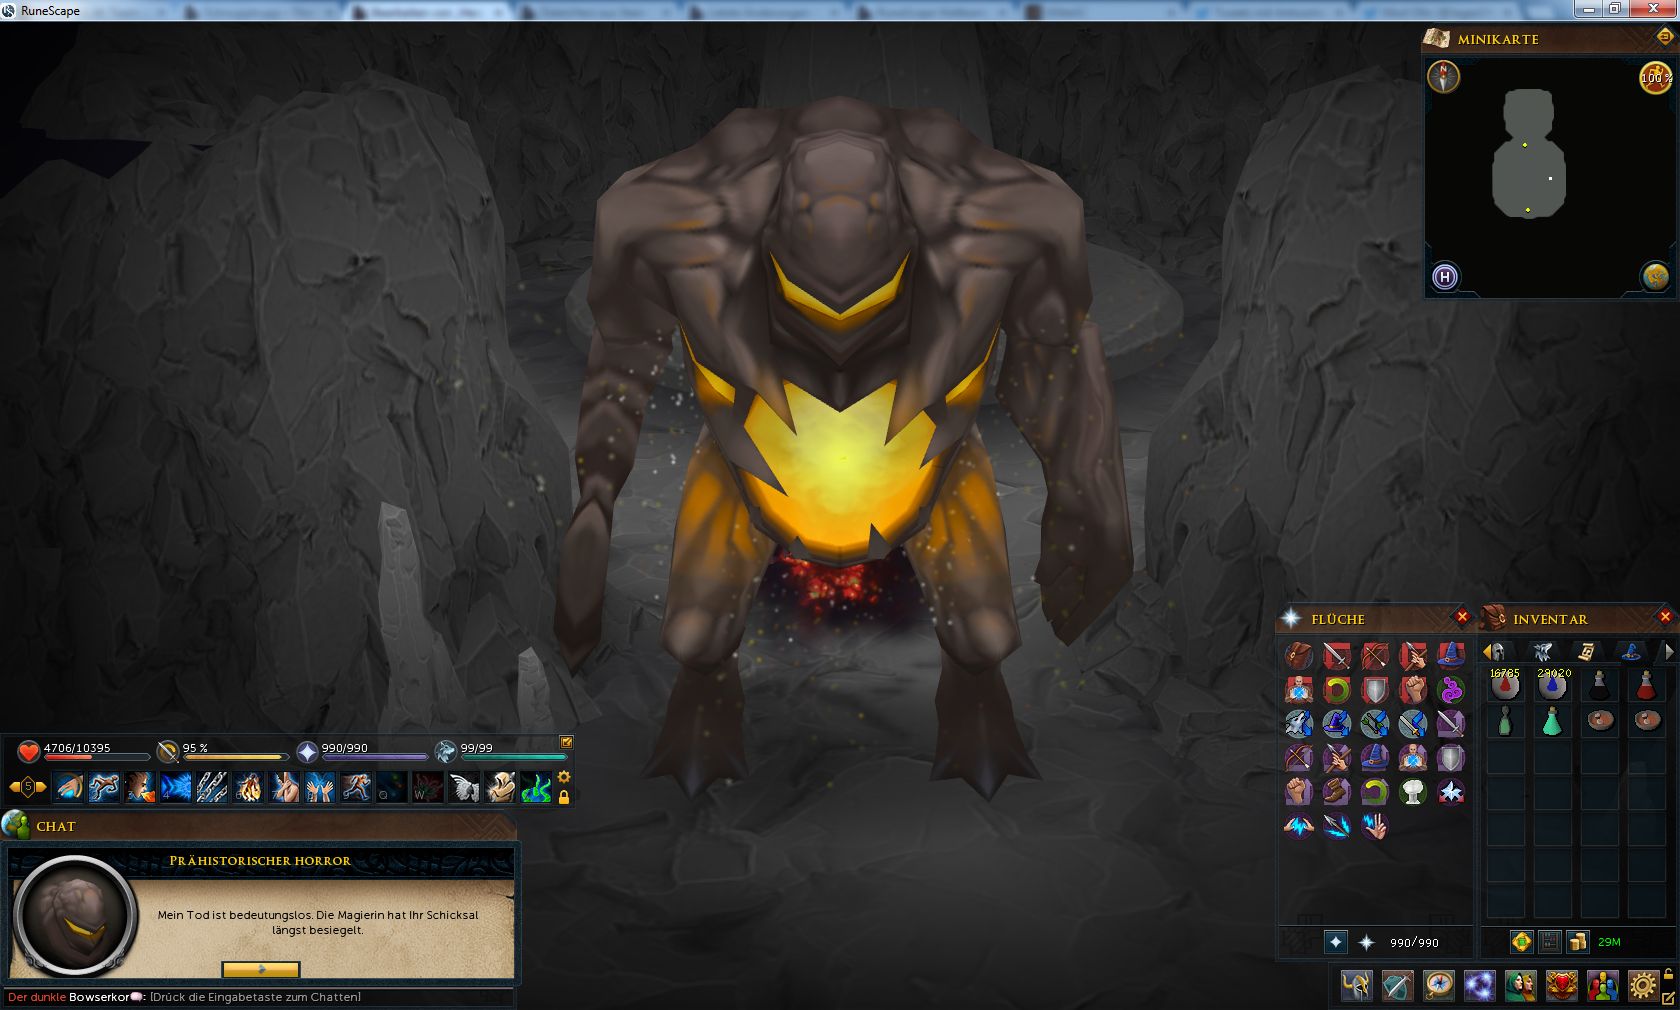The height and width of the screenshot is (1010, 1680).
Task: Open settings gear in bottom ribbon
Action: click(x=1641, y=986)
